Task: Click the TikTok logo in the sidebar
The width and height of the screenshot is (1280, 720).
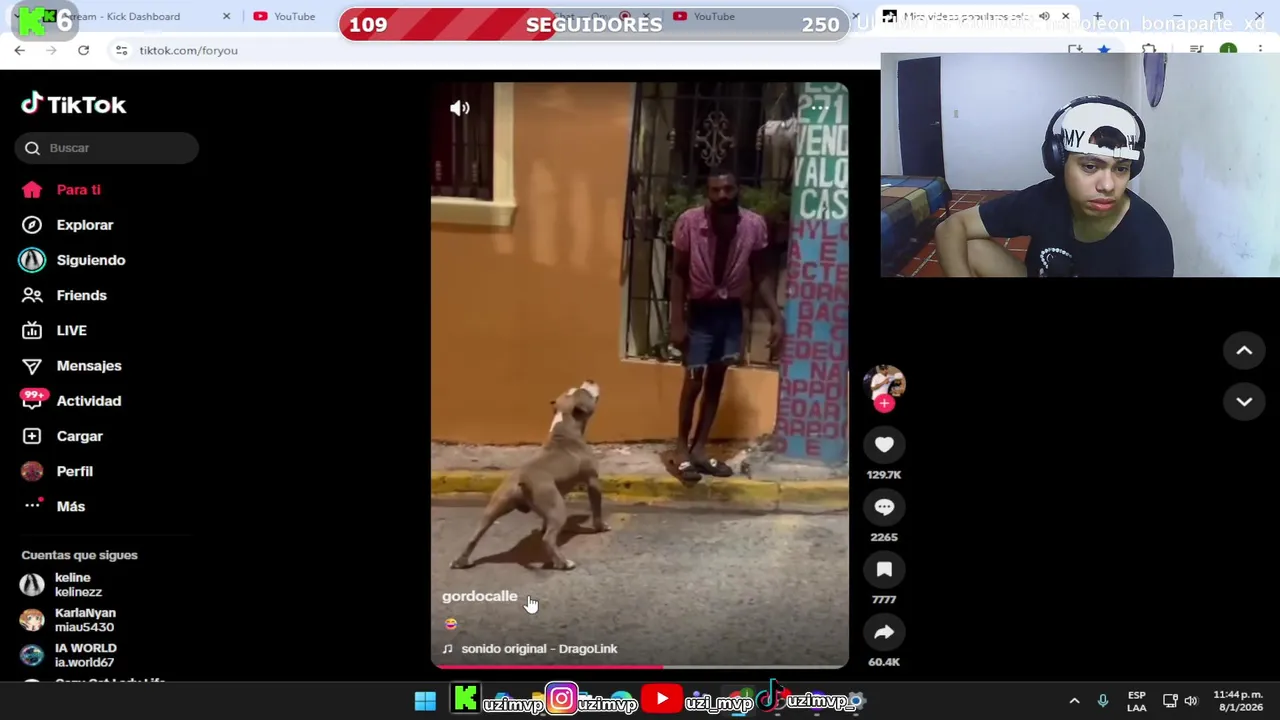Action: point(73,104)
